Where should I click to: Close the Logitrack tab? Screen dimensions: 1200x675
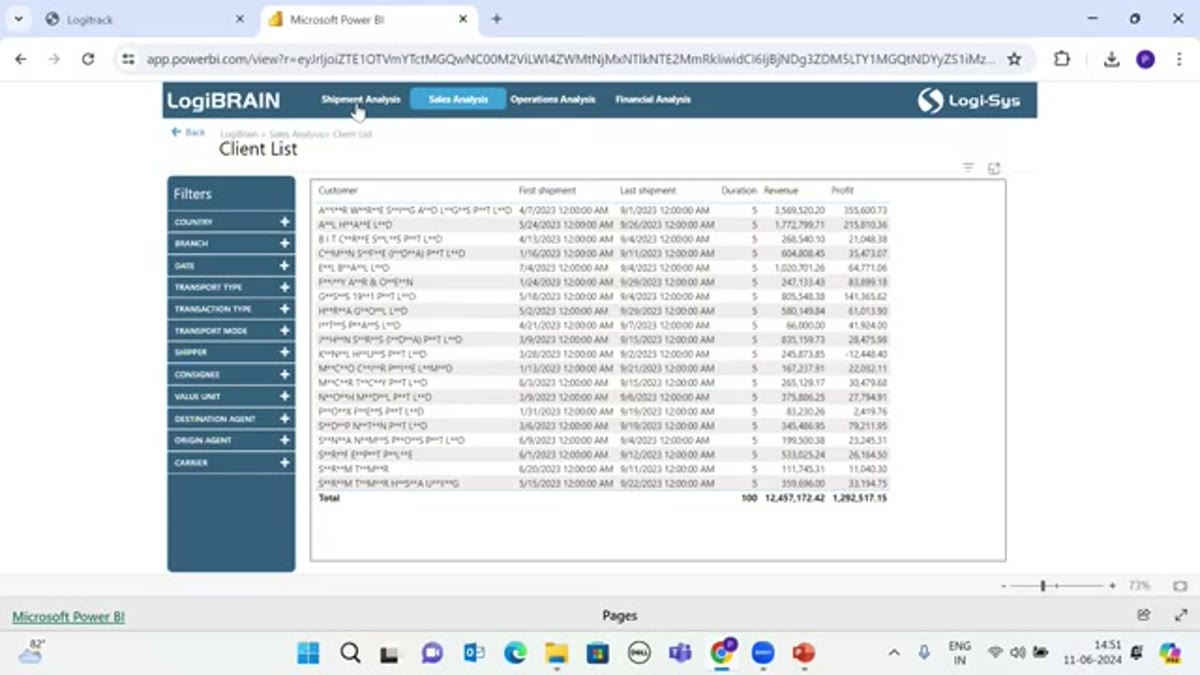[240, 19]
